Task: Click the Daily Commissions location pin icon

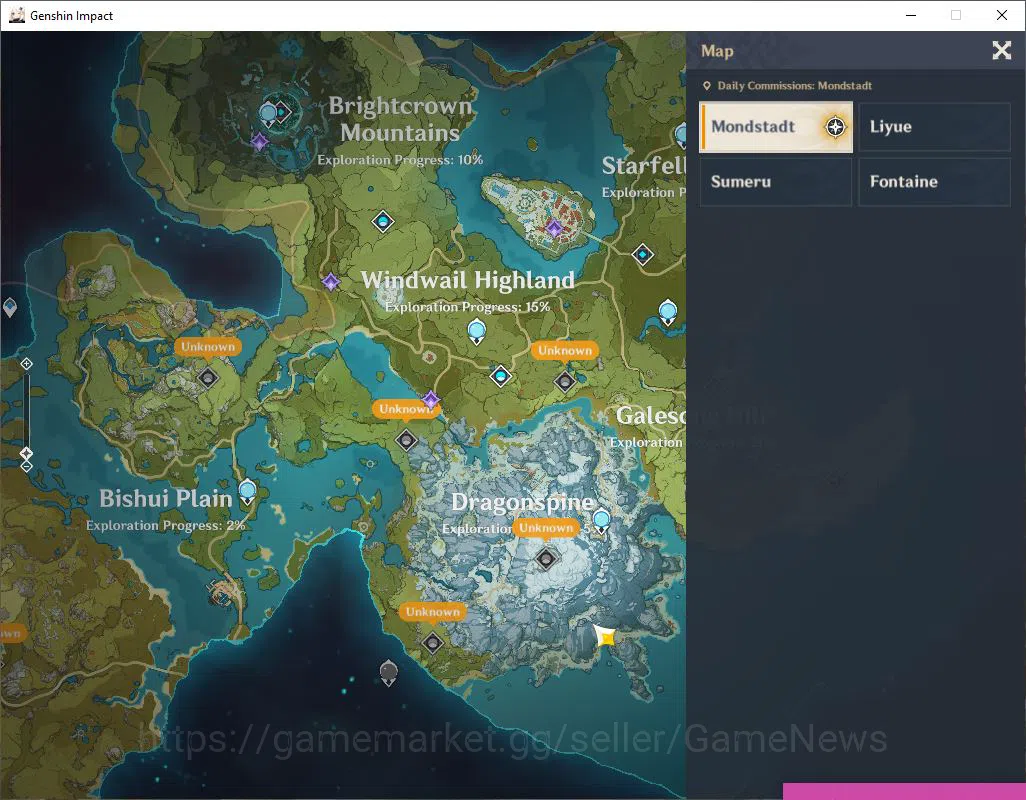Action: (x=707, y=86)
